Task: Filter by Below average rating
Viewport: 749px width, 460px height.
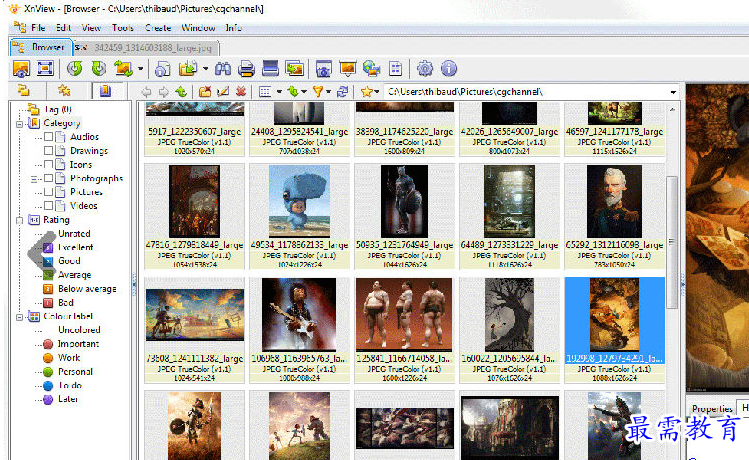Action: pyautogui.click(x=87, y=289)
